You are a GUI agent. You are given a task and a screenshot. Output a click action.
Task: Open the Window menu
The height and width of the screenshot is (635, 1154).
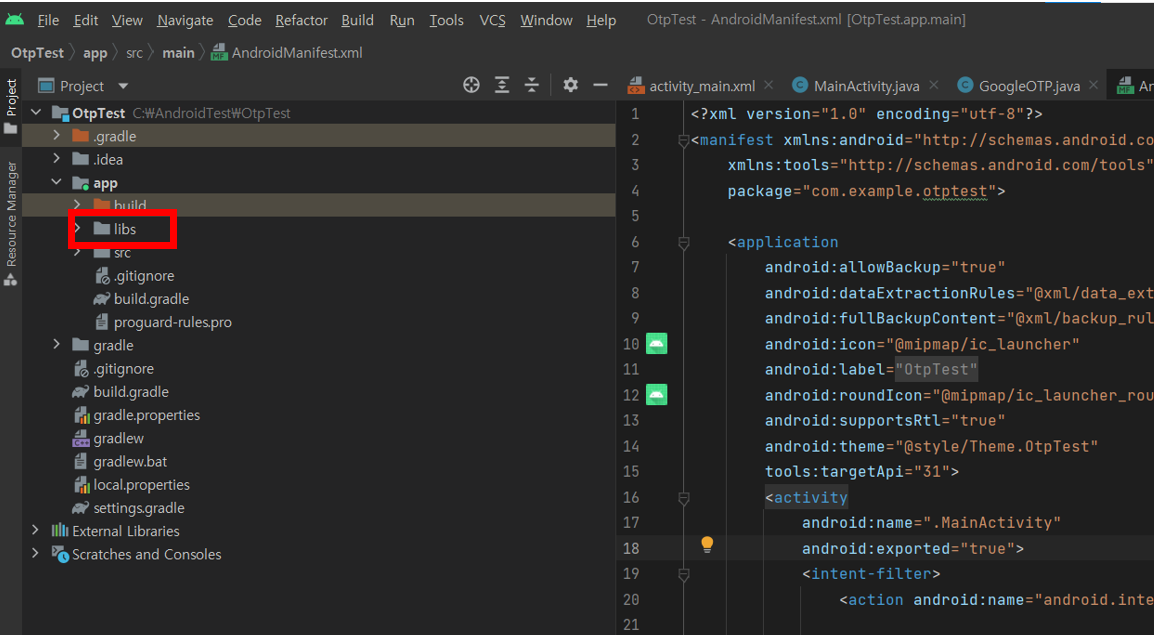[546, 21]
